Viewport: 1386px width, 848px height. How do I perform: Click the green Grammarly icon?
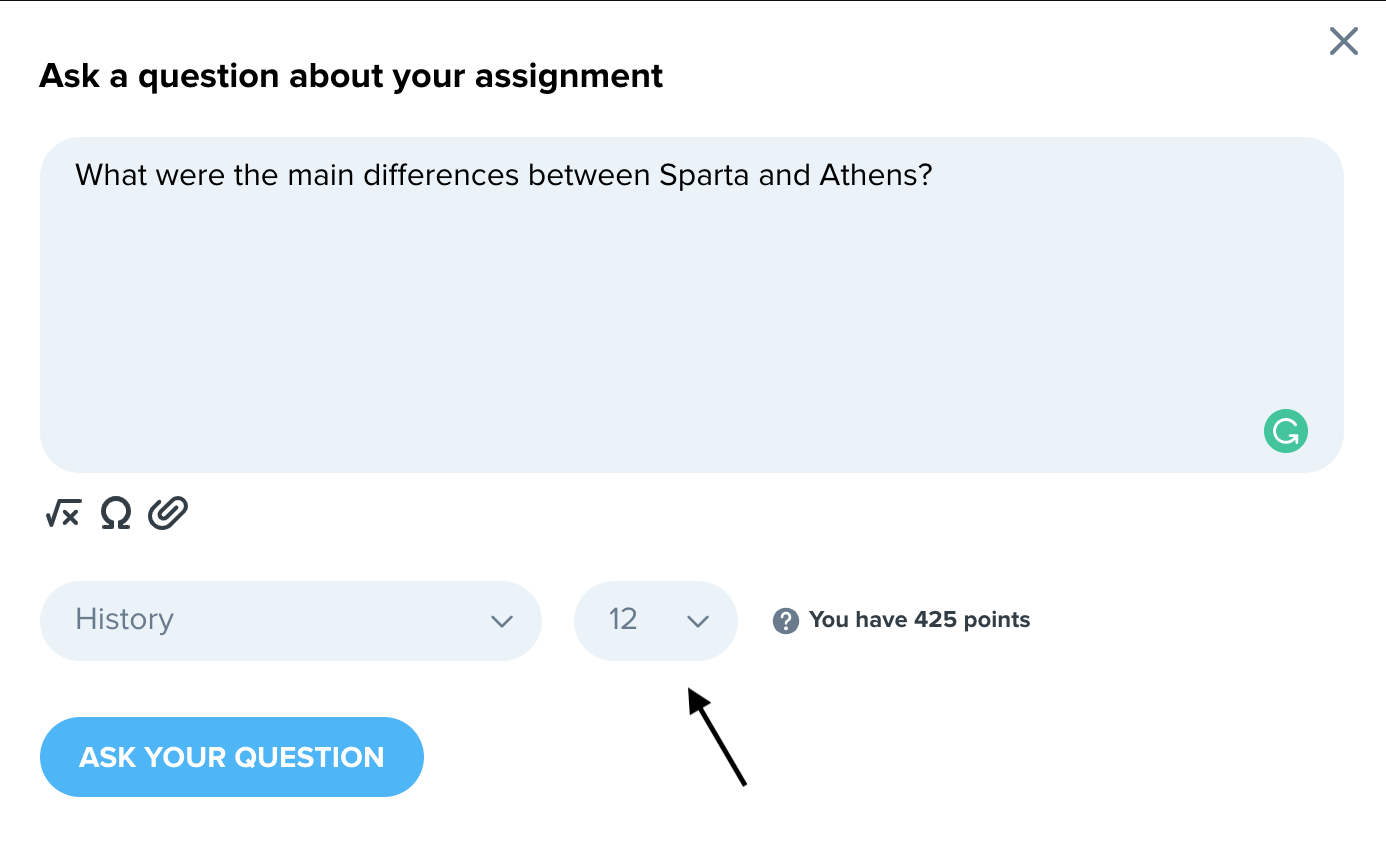click(1285, 430)
